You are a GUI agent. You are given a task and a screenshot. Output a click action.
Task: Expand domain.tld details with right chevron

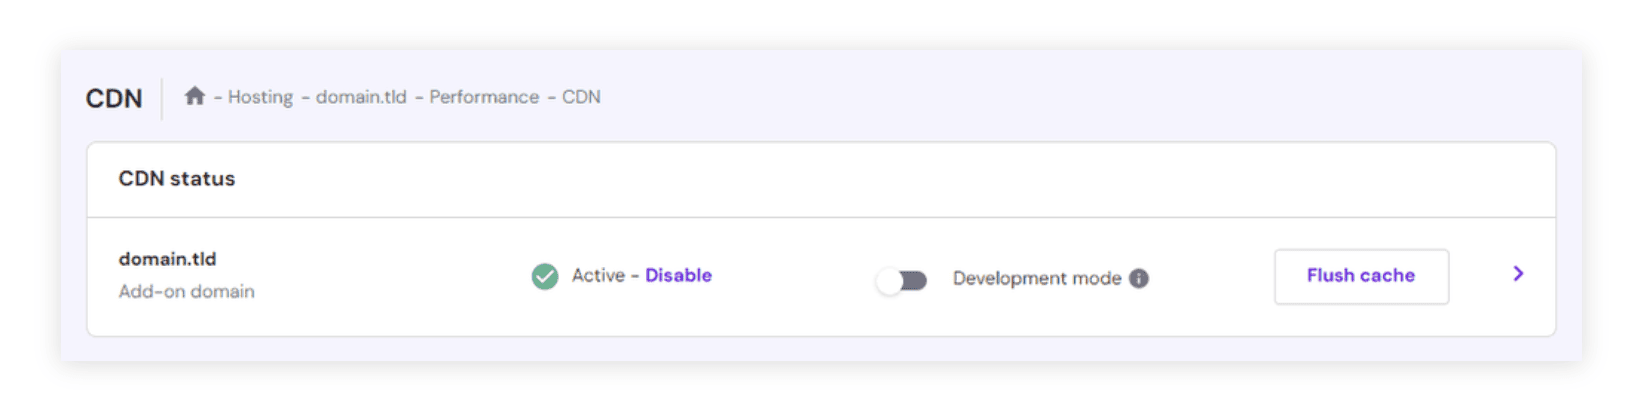(1518, 274)
